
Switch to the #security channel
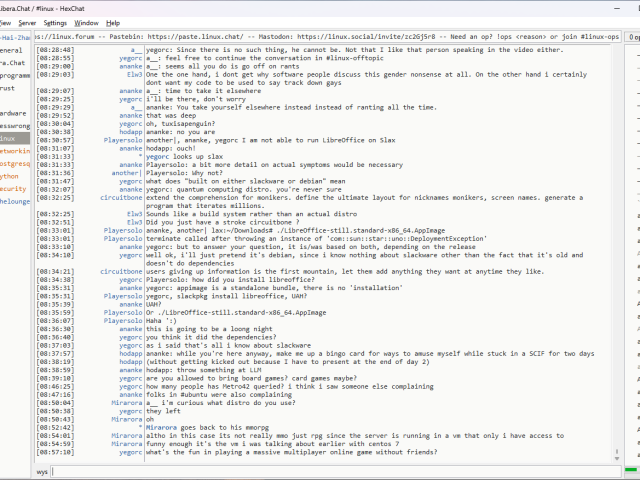(12, 188)
